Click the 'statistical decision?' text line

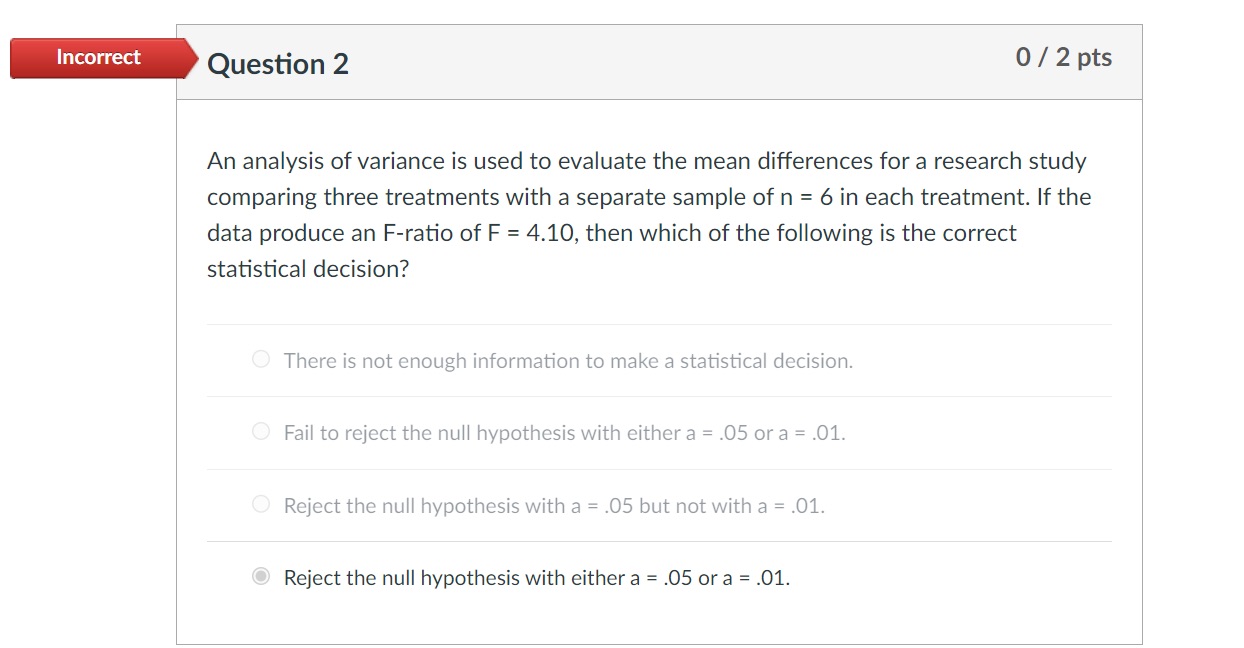pos(308,269)
